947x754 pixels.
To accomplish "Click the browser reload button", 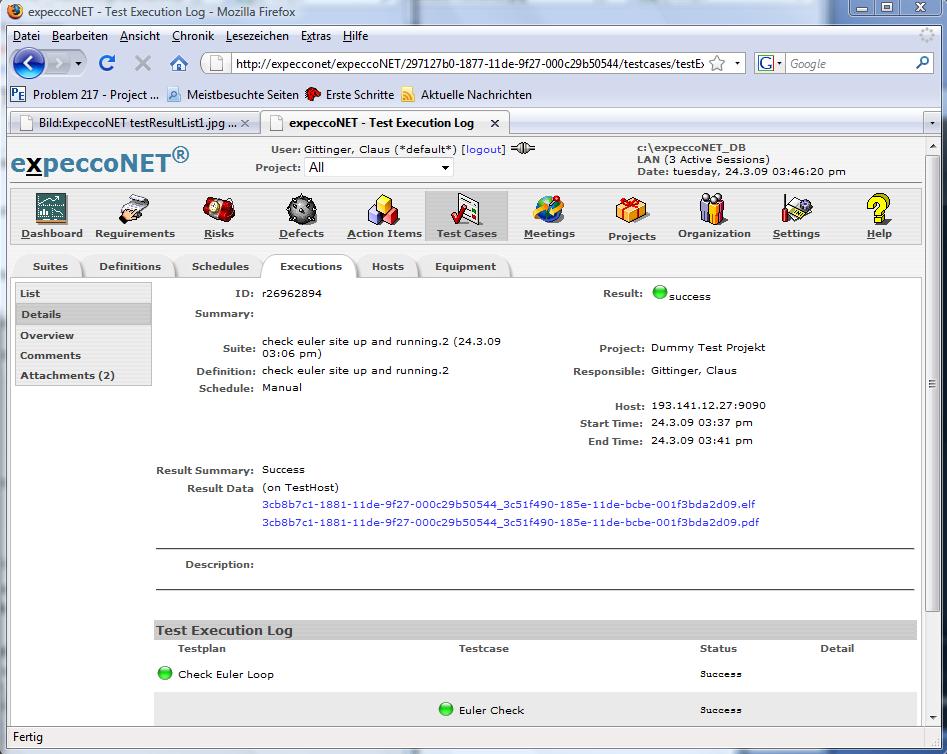I will coord(107,63).
